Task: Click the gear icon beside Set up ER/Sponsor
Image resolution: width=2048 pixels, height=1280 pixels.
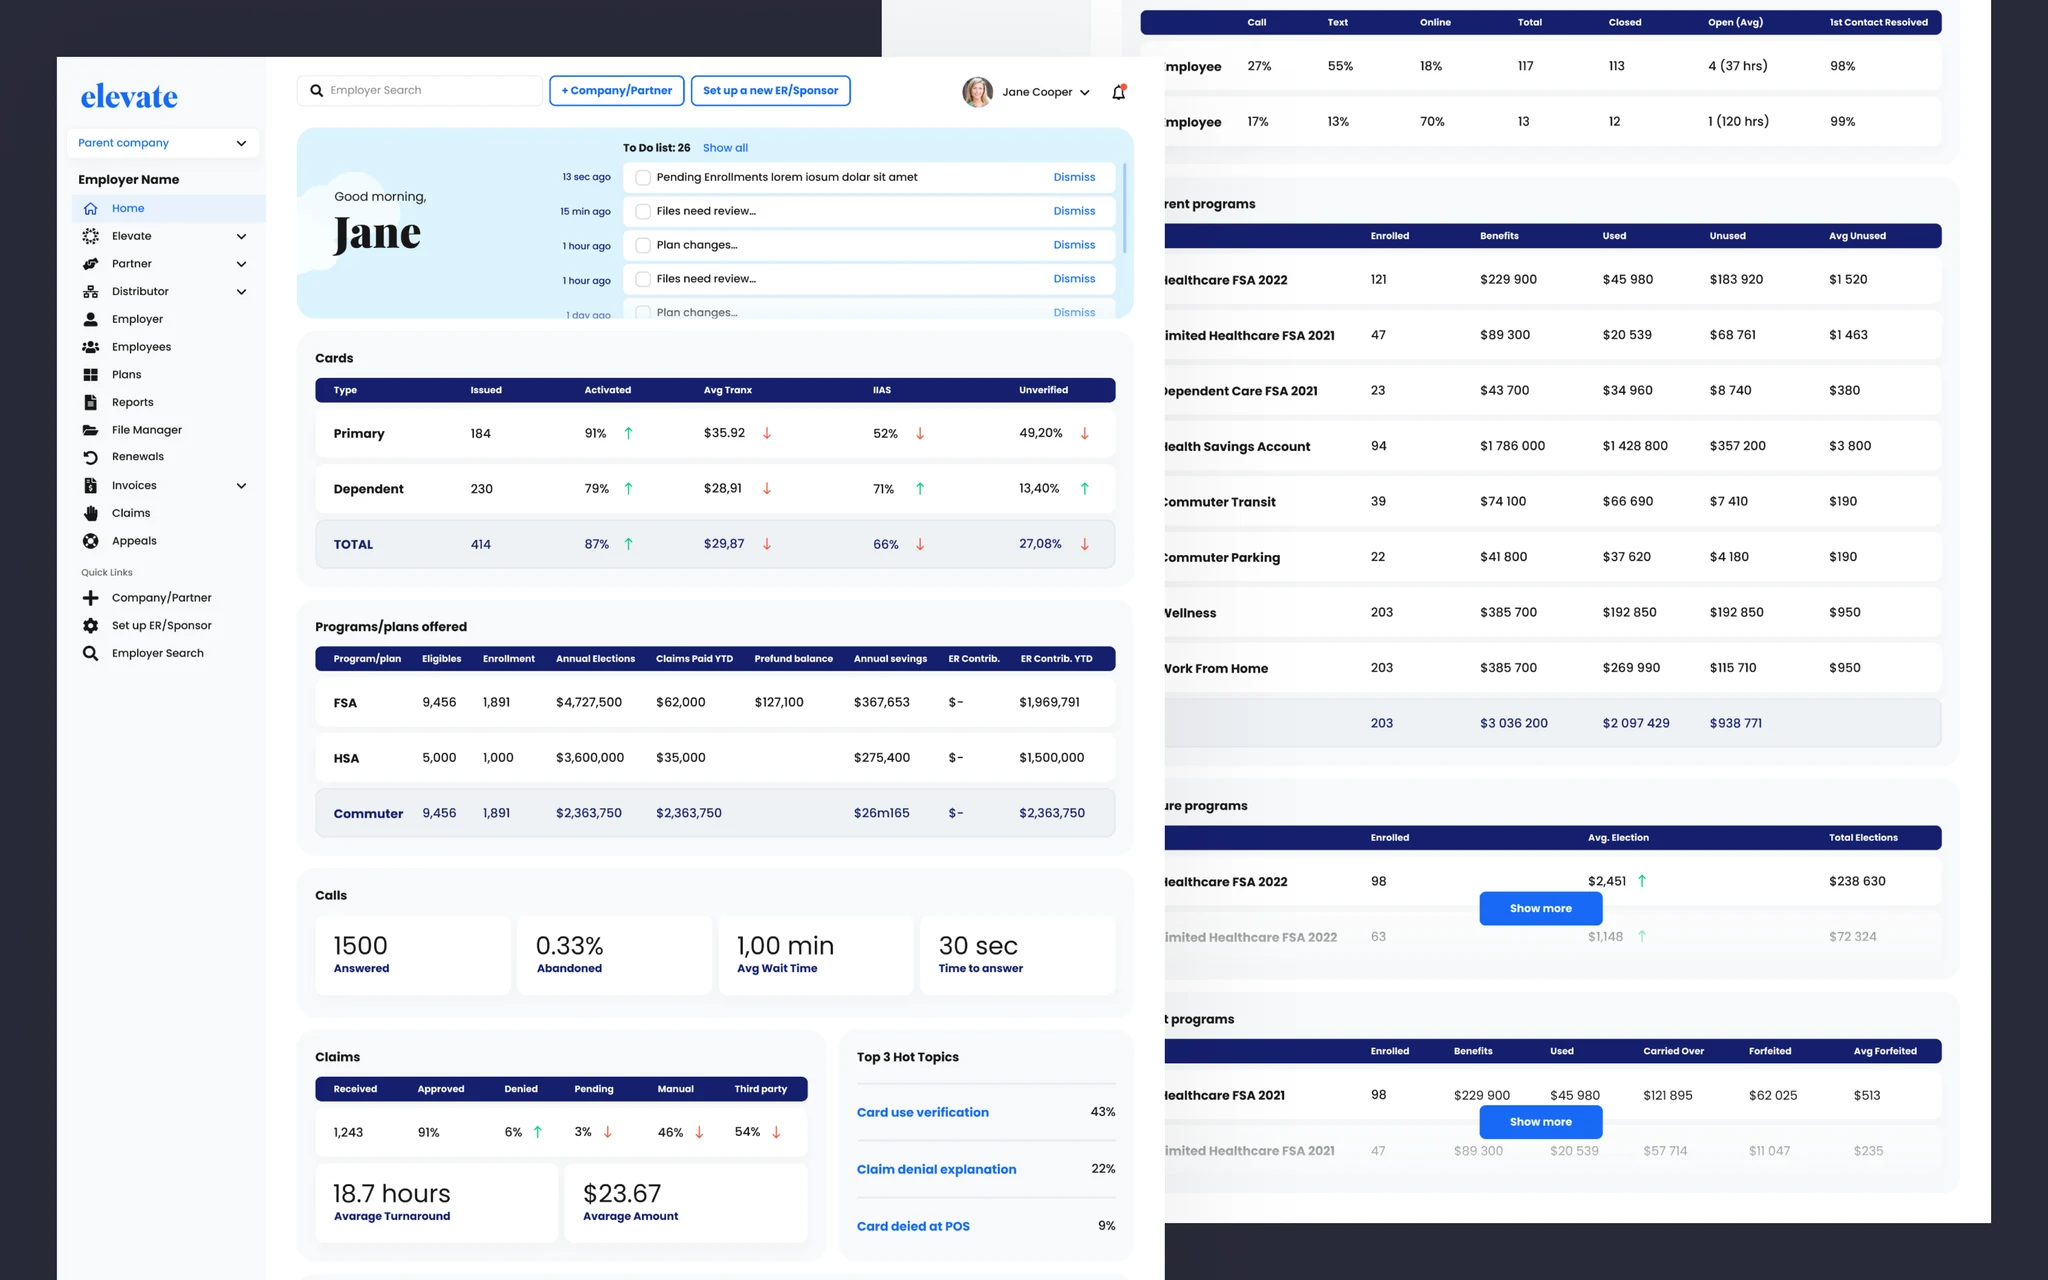Action: 90,625
